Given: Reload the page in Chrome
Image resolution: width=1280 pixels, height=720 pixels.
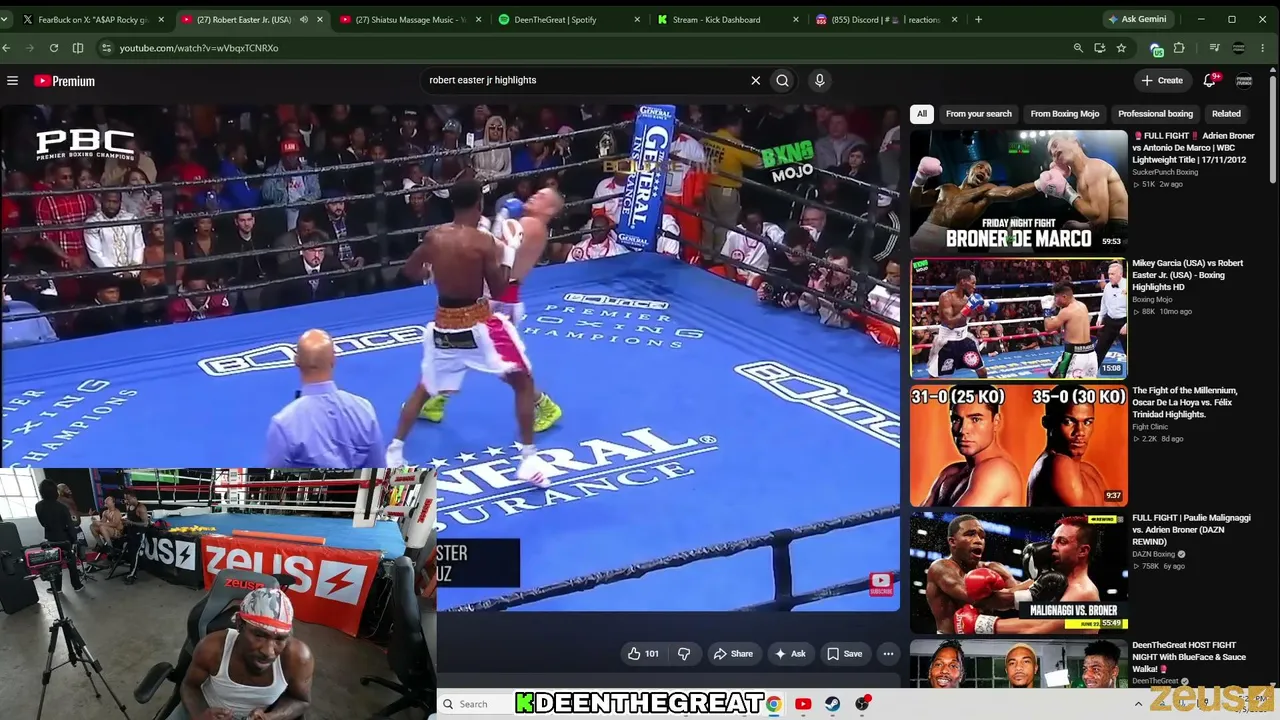Looking at the screenshot, I should (x=54, y=48).
